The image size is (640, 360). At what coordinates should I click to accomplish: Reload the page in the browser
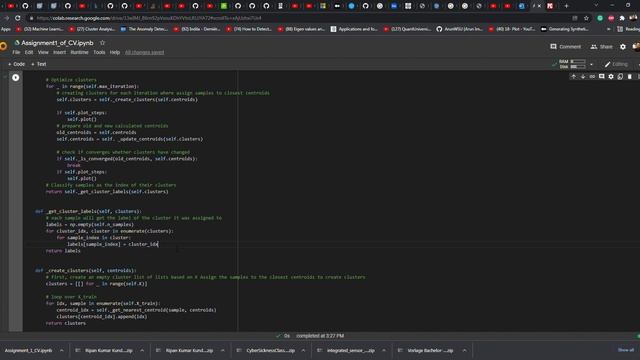[18, 18]
